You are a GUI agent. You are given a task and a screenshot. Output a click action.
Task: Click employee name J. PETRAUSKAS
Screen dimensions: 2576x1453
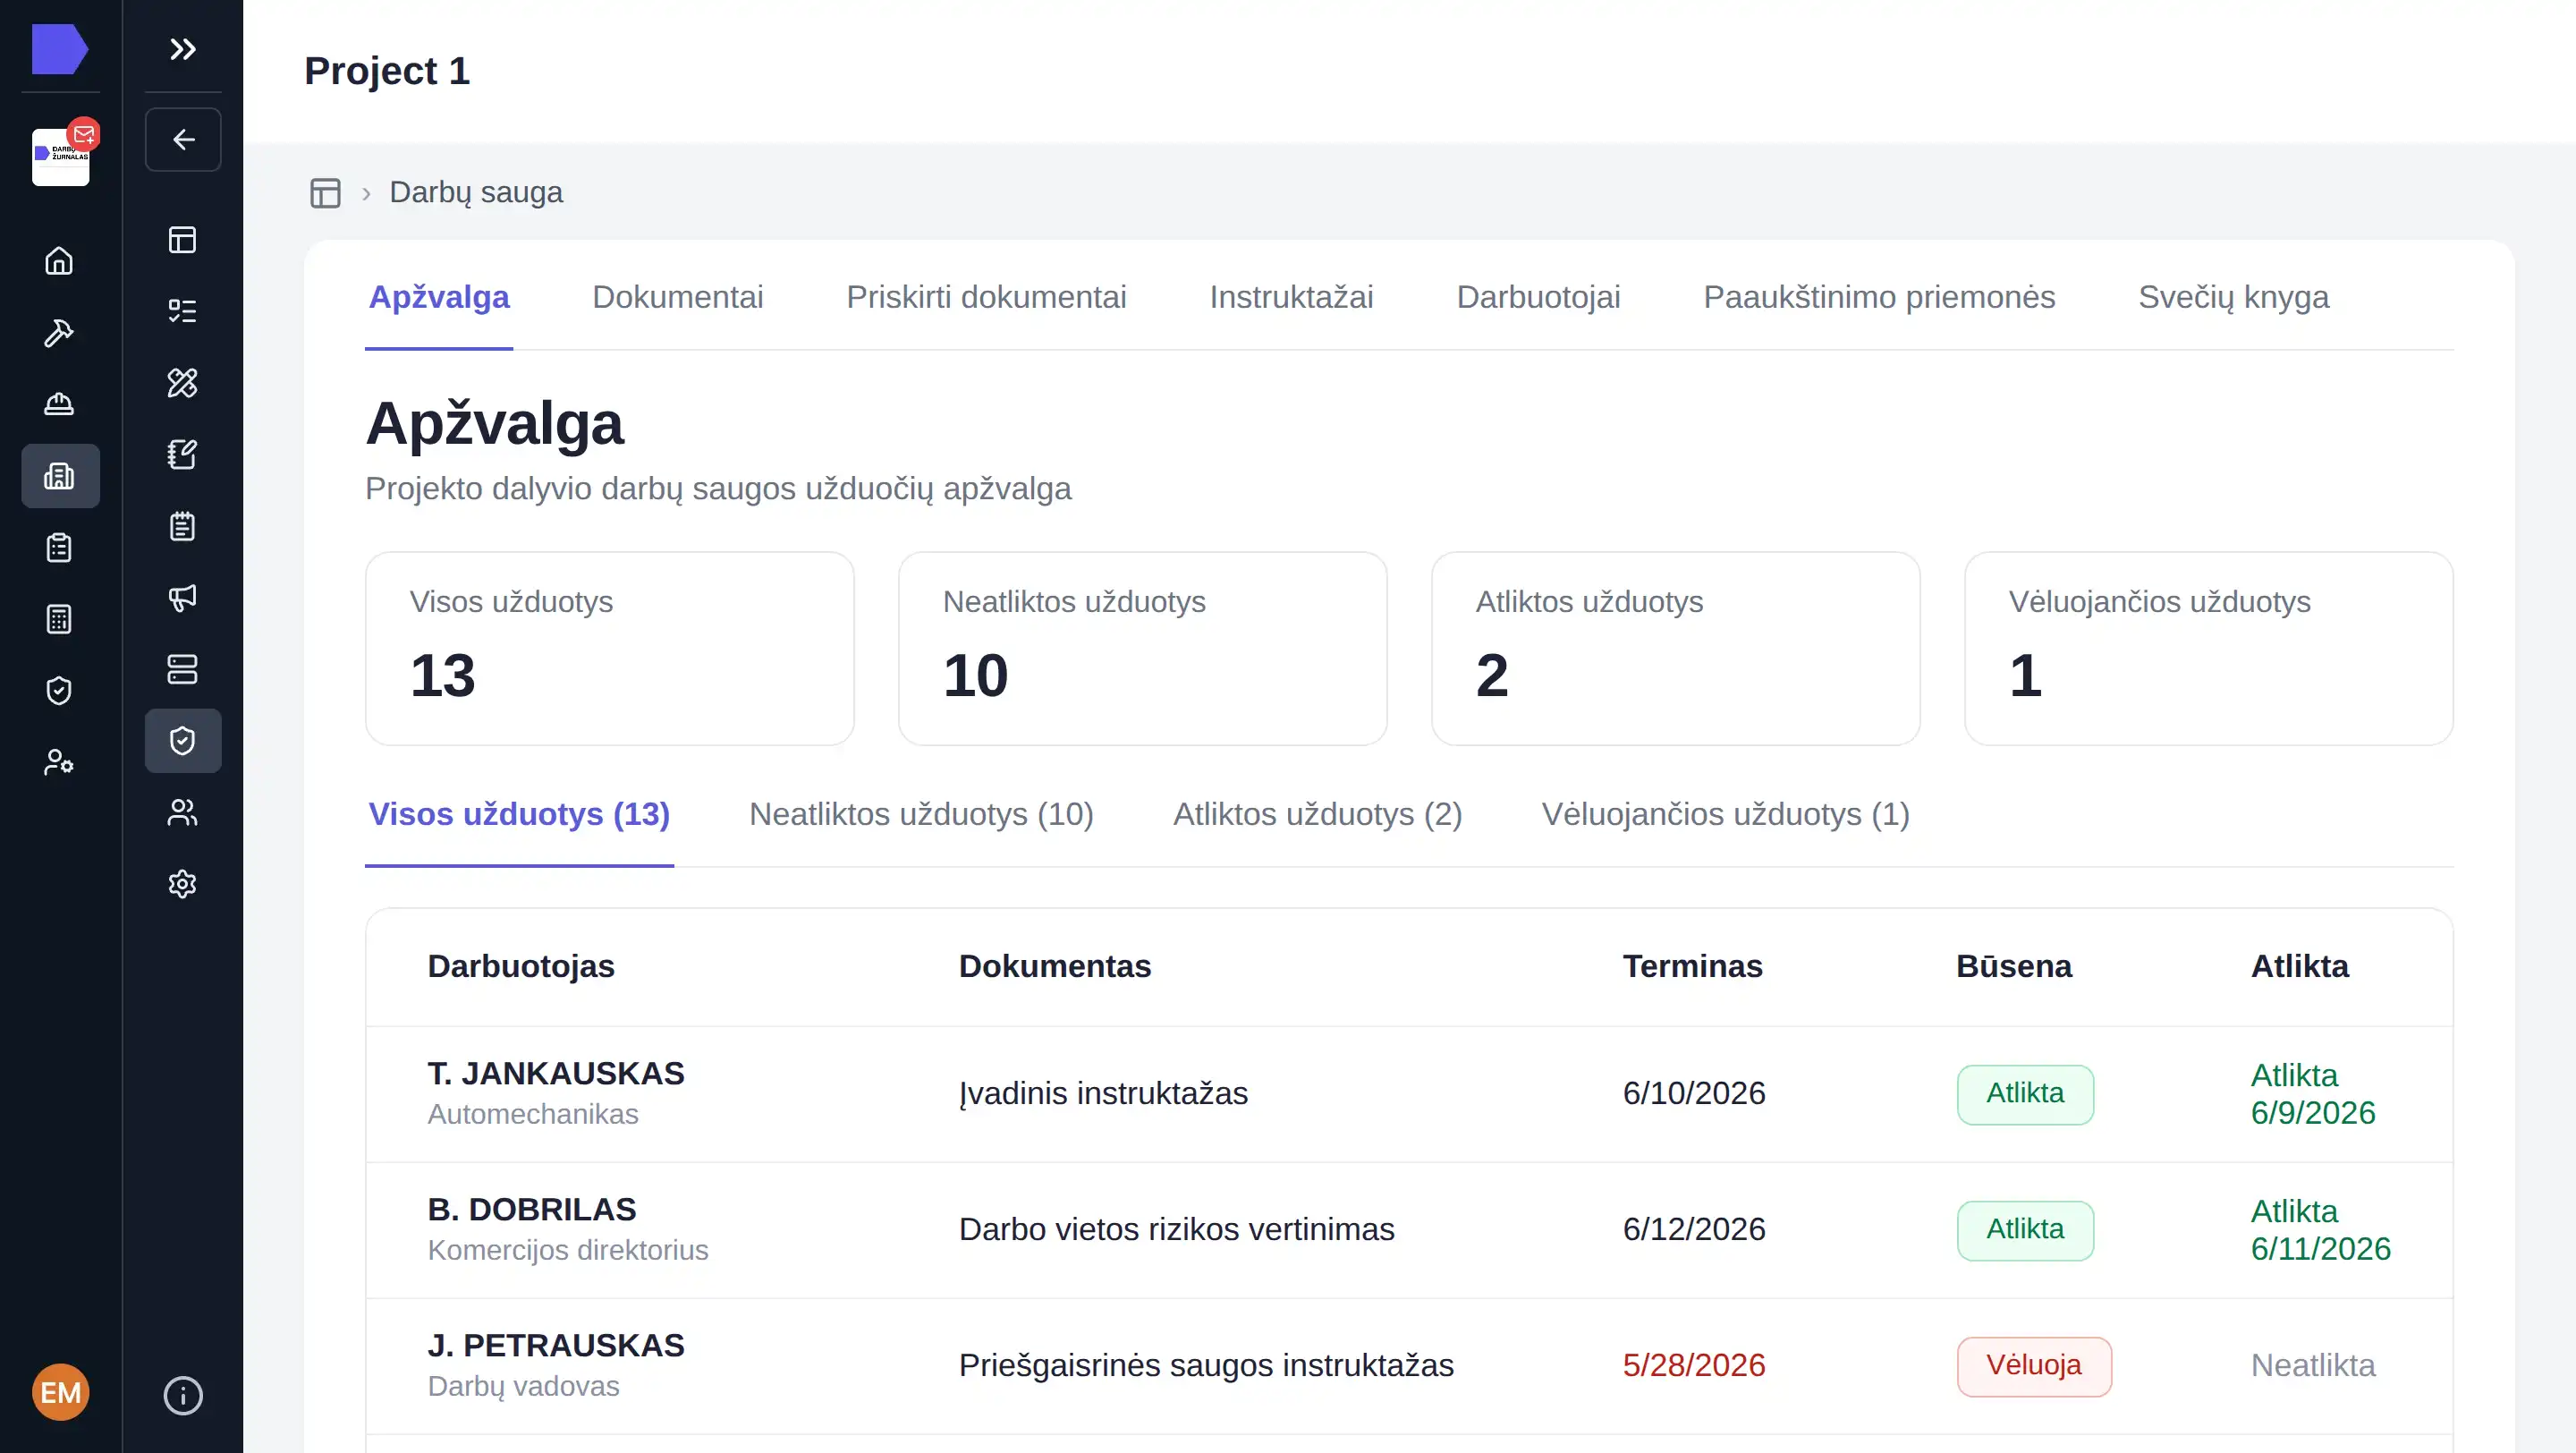(556, 1345)
